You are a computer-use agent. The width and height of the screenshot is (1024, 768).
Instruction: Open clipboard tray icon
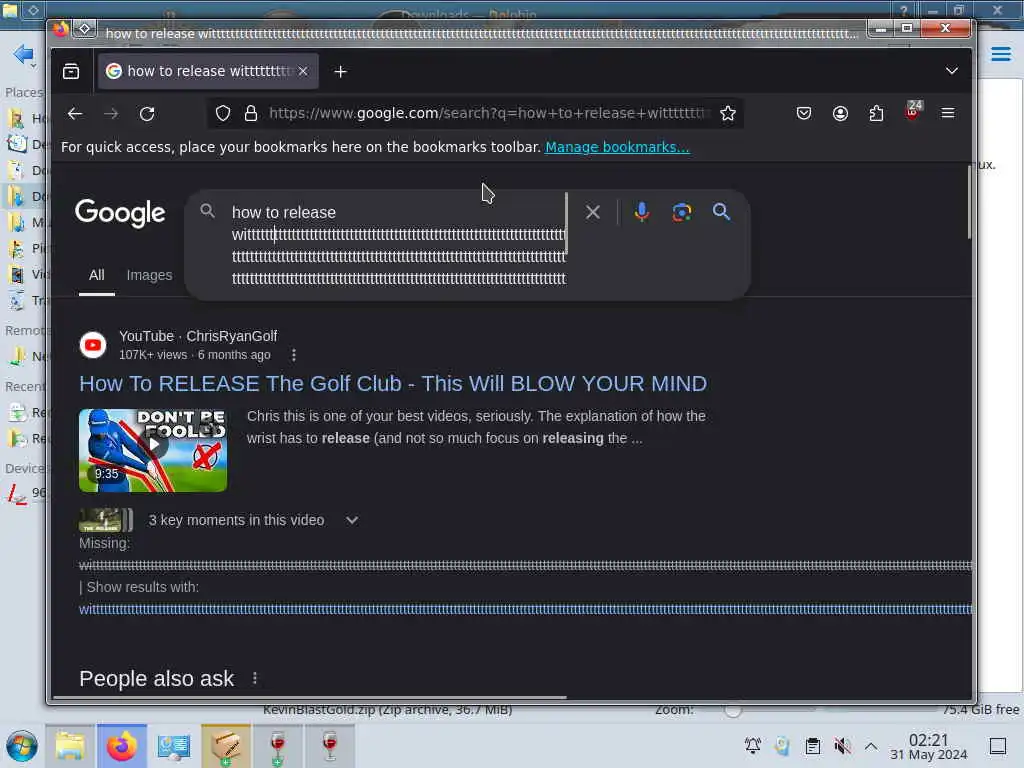pos(812,746)
